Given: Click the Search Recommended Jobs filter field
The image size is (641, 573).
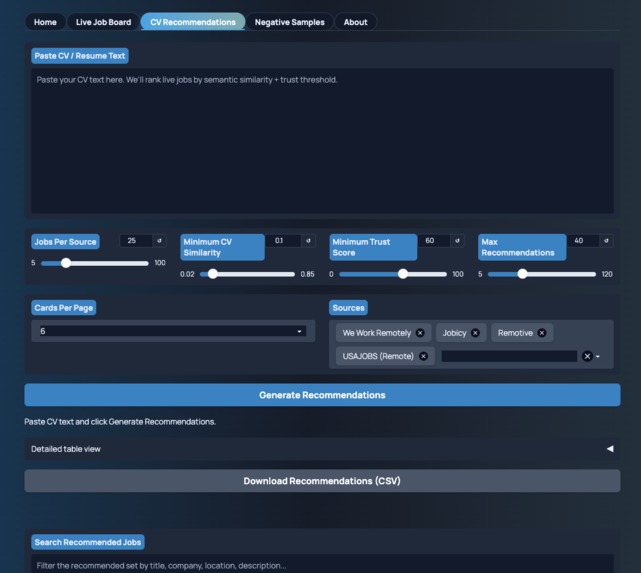Looking at the screenshot, I should point(322,566).
